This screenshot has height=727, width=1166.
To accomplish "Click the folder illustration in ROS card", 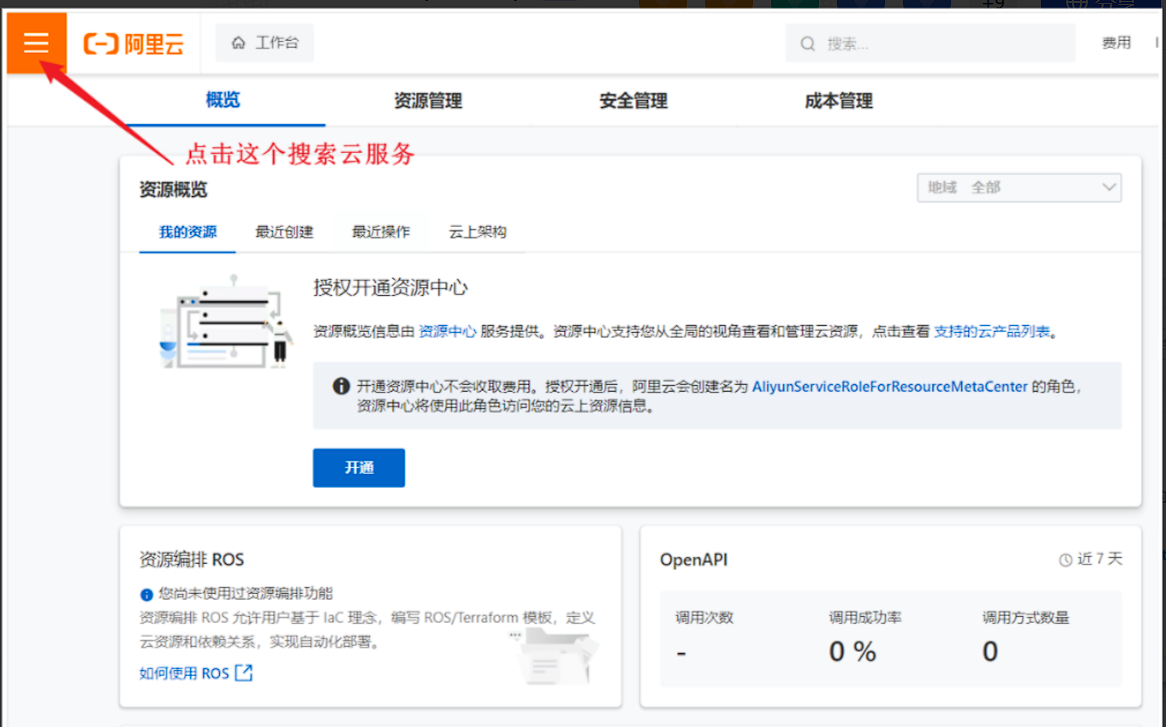I will tap(555, 656).
